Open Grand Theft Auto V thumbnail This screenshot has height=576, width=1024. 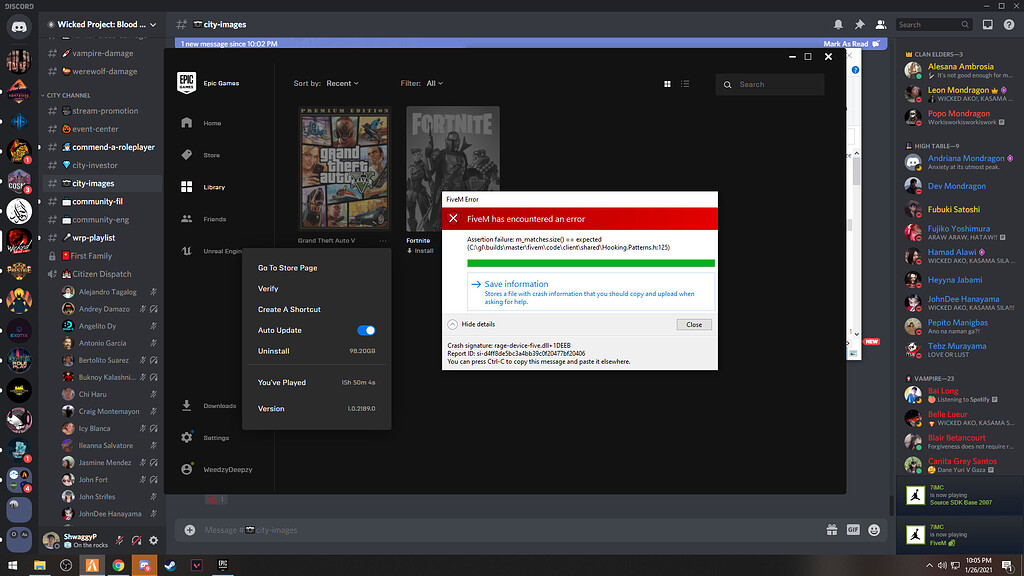[344, 168]
